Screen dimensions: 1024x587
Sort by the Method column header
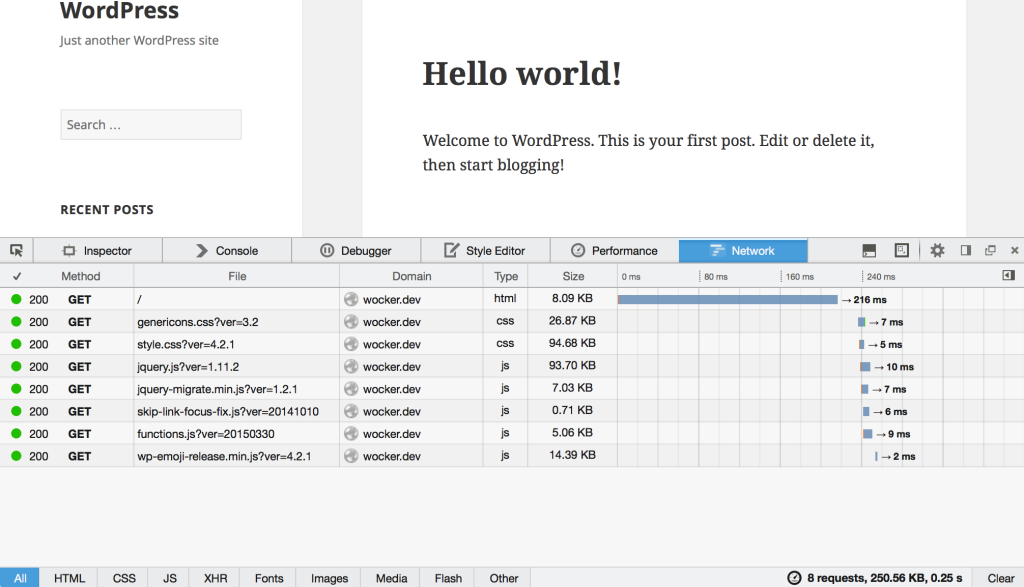81,277
